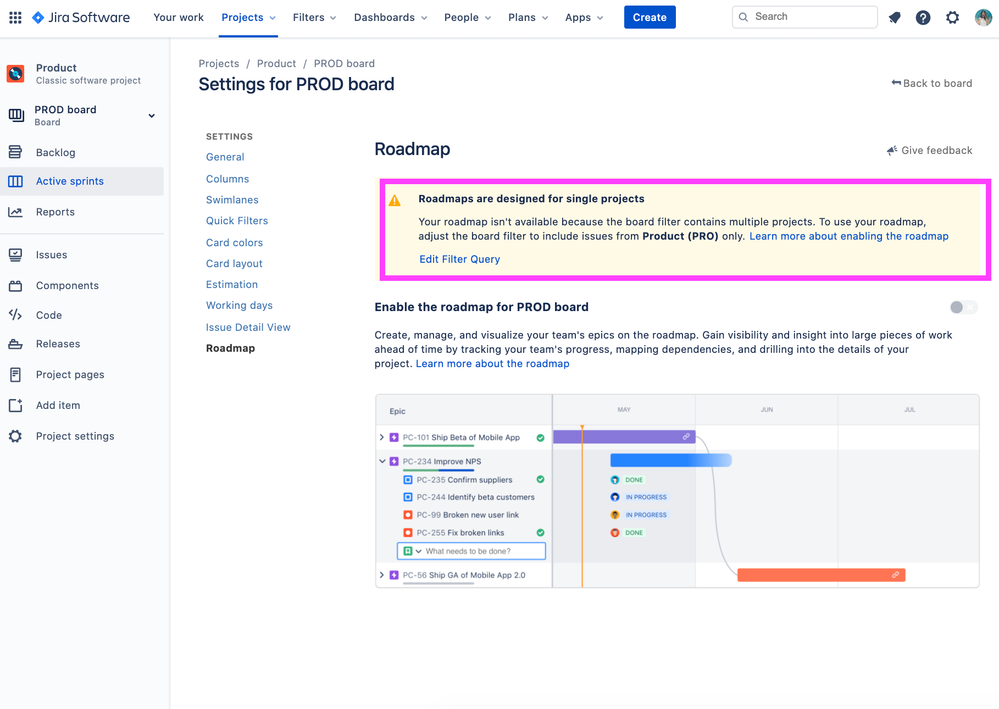Open the notifications bell icon
Image resolution: width=999 pixels, height=709 pixels.
tap(895, 18)
